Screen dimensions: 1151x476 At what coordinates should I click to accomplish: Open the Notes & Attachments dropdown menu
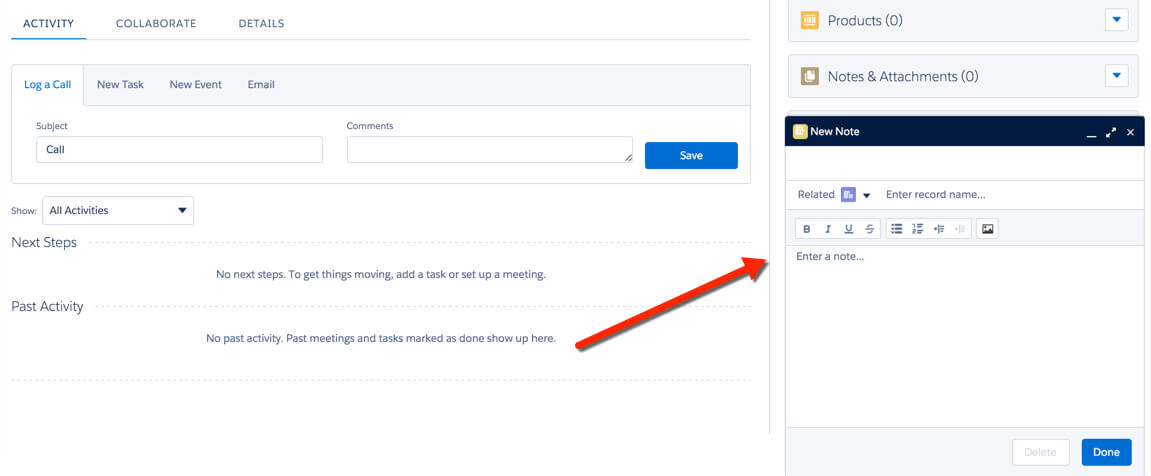tap(1116, 76)
